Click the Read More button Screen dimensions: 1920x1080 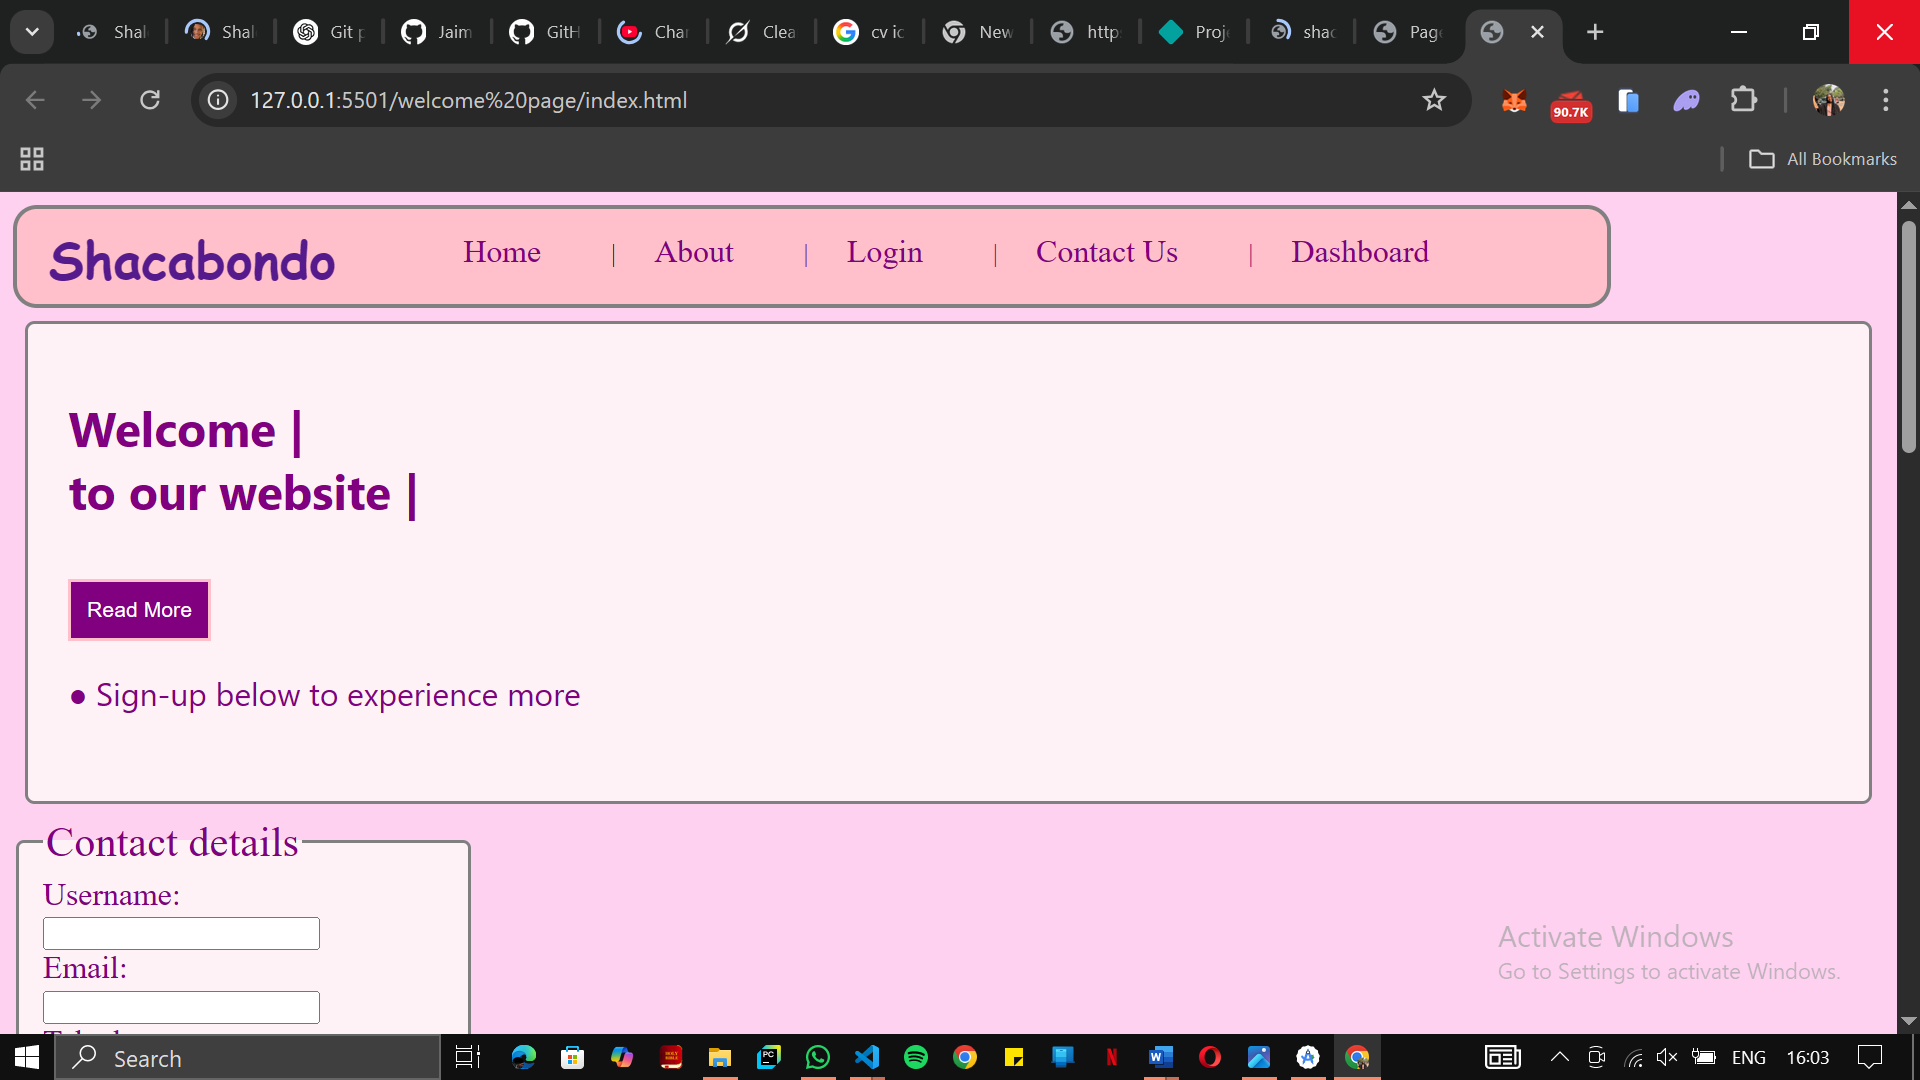point(139,610)
